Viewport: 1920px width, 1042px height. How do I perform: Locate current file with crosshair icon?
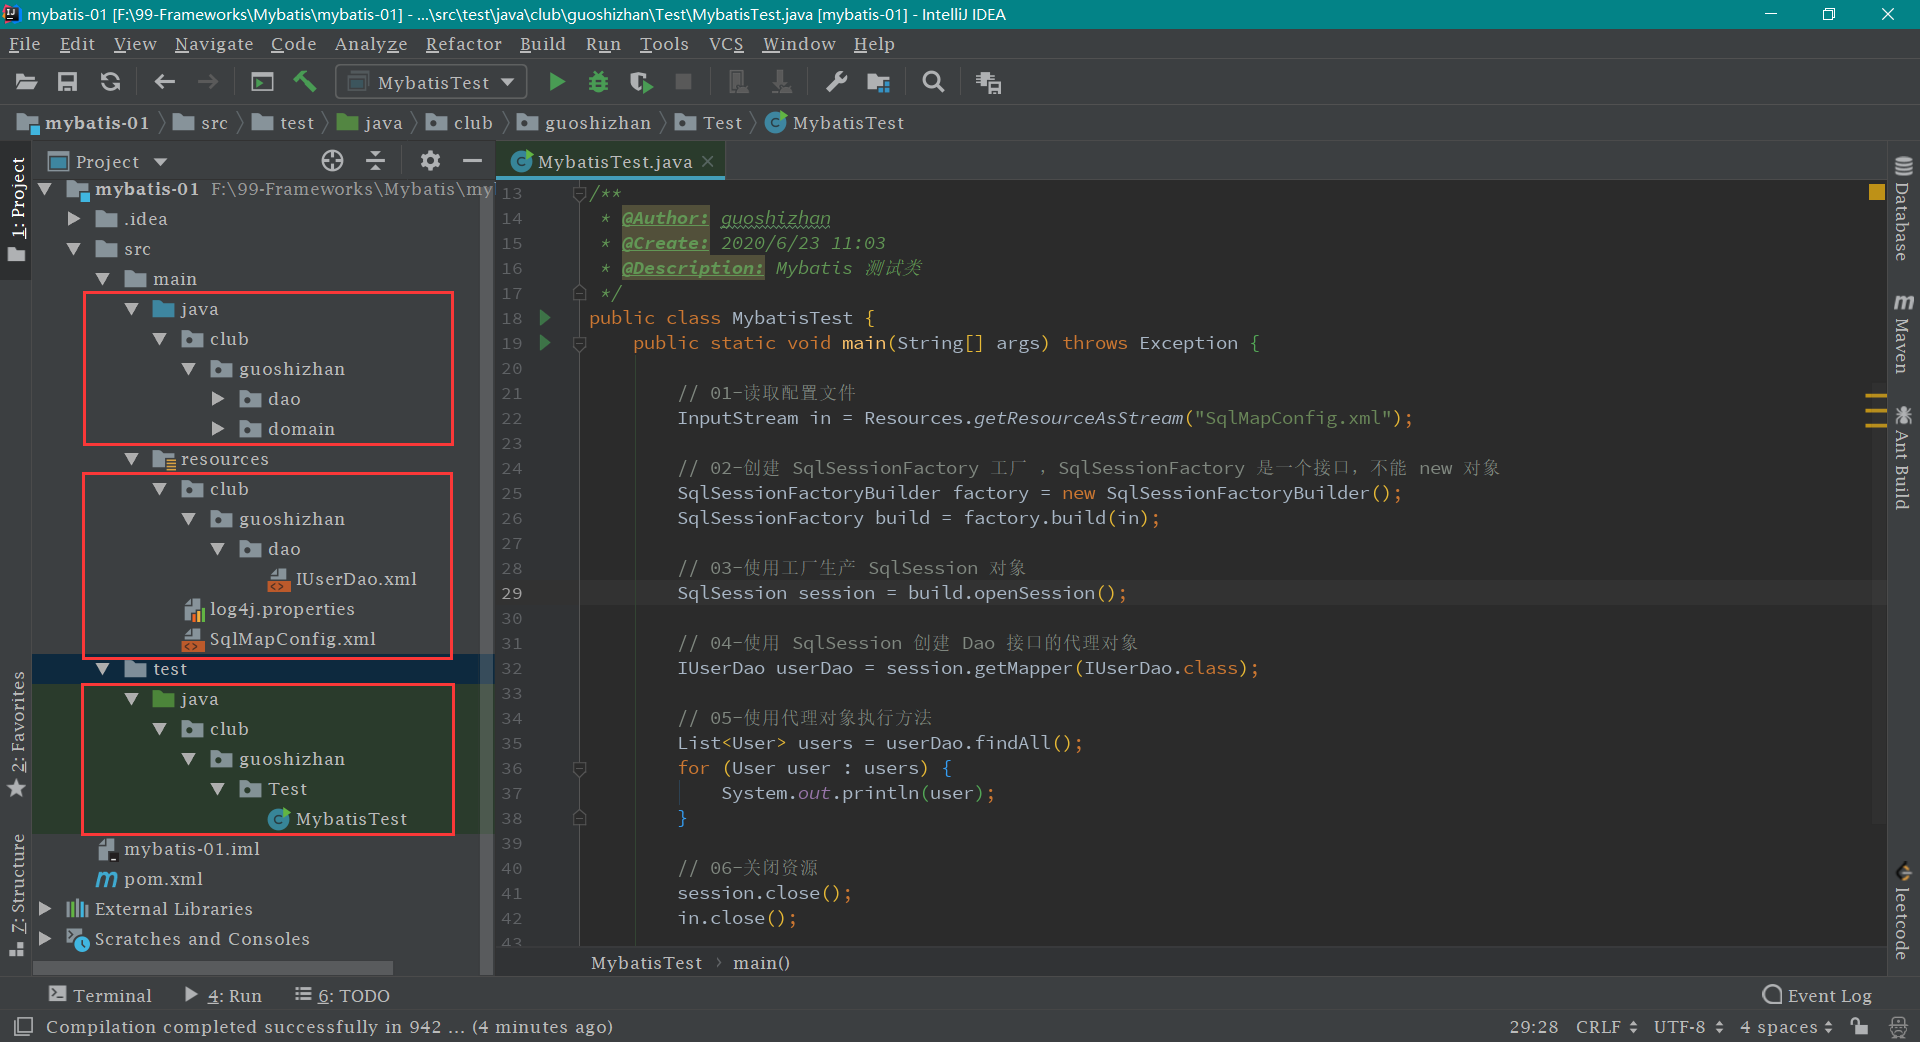(332, 161)
